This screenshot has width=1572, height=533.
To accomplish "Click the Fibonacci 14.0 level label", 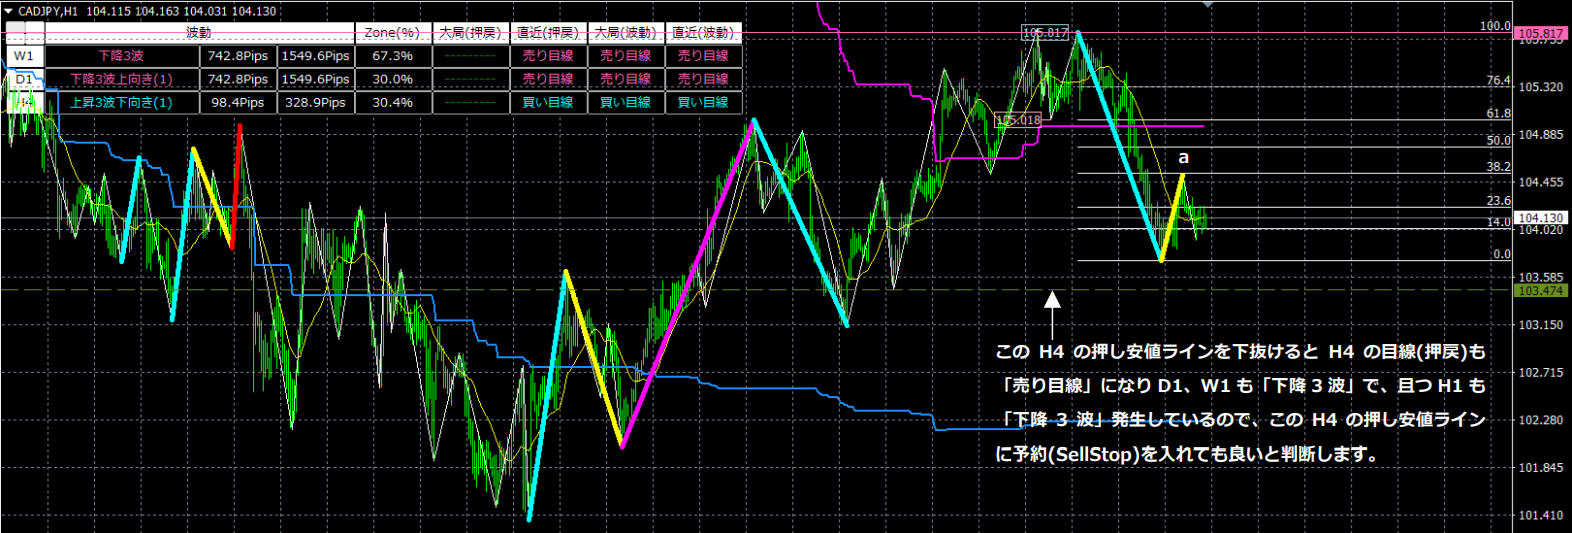I will (x=1498, y=222).
